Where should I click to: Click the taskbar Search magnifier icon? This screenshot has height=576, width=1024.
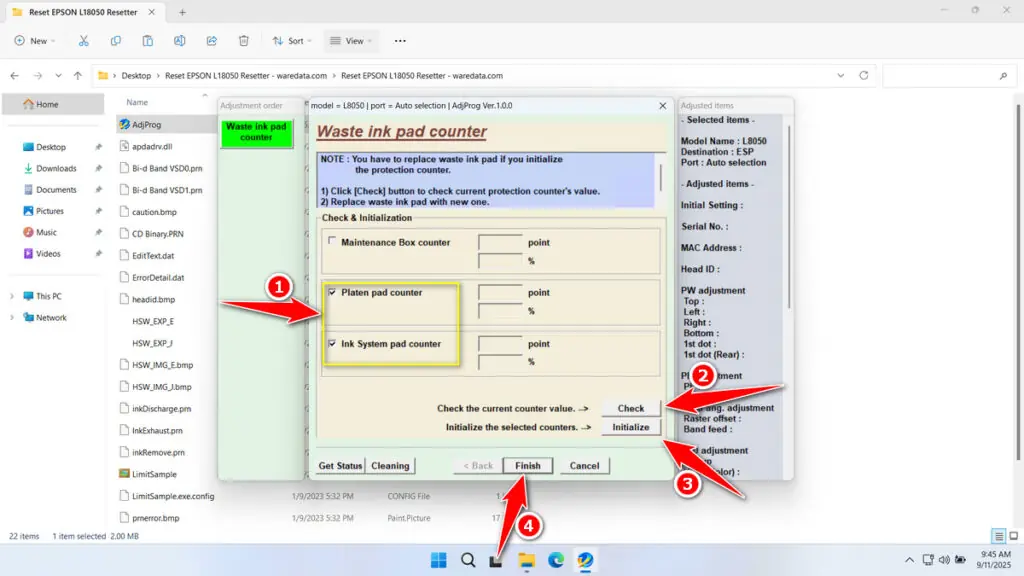467,560
